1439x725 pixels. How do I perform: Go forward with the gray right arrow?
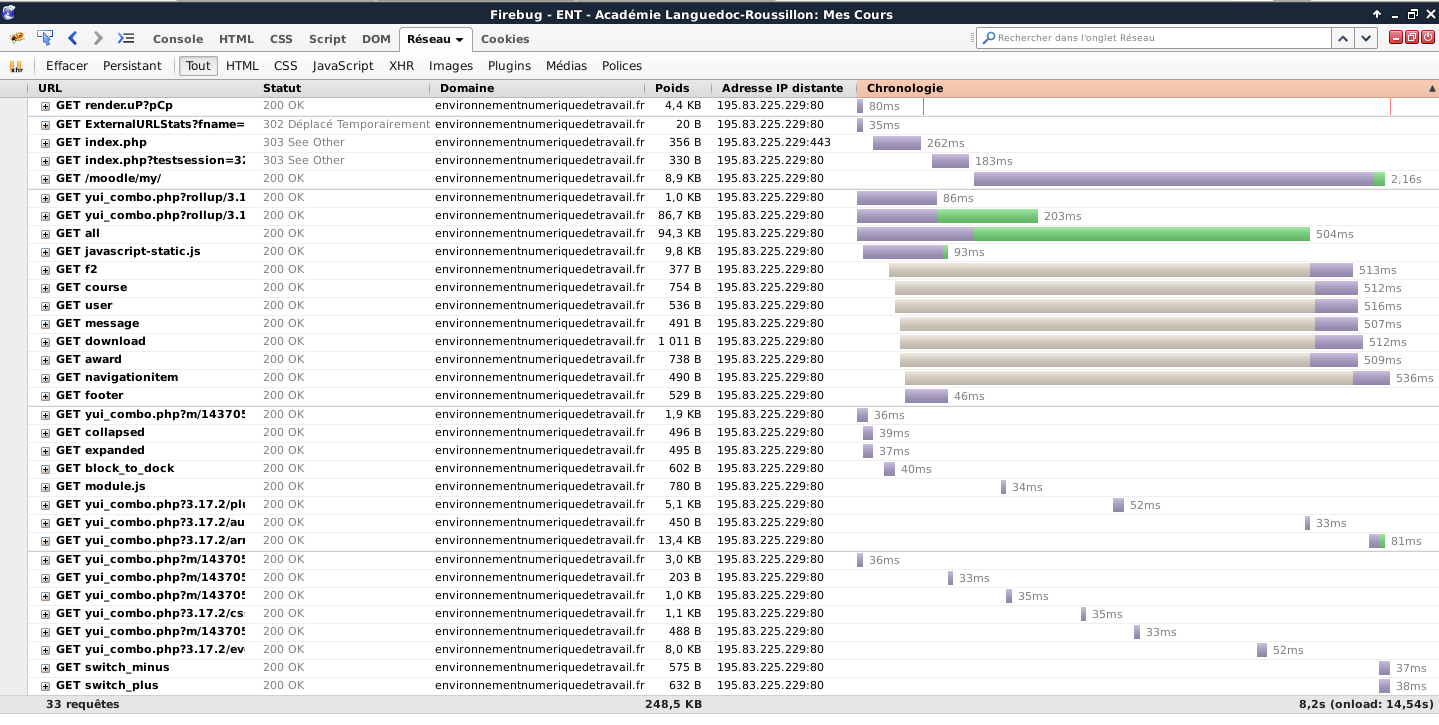point(98,38)
